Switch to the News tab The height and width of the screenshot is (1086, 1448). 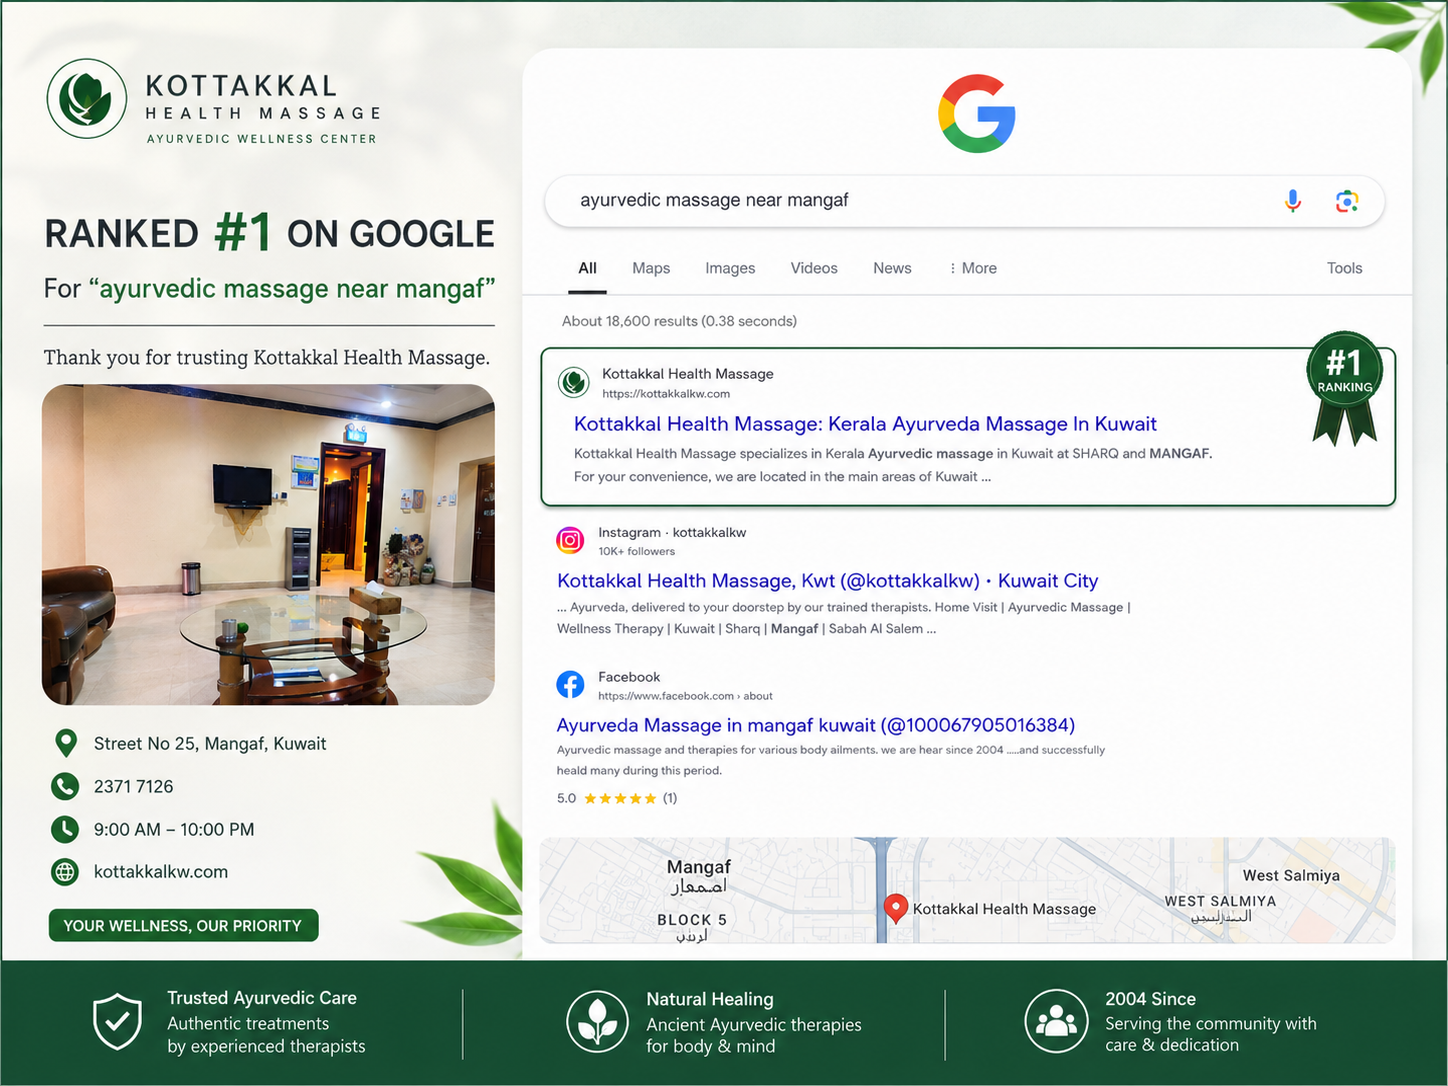tap(892, 268)
